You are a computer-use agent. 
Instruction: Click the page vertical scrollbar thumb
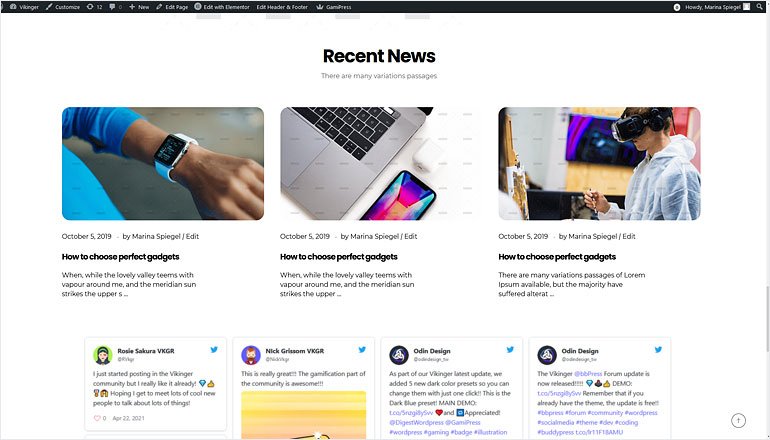(x=767, y=318)
